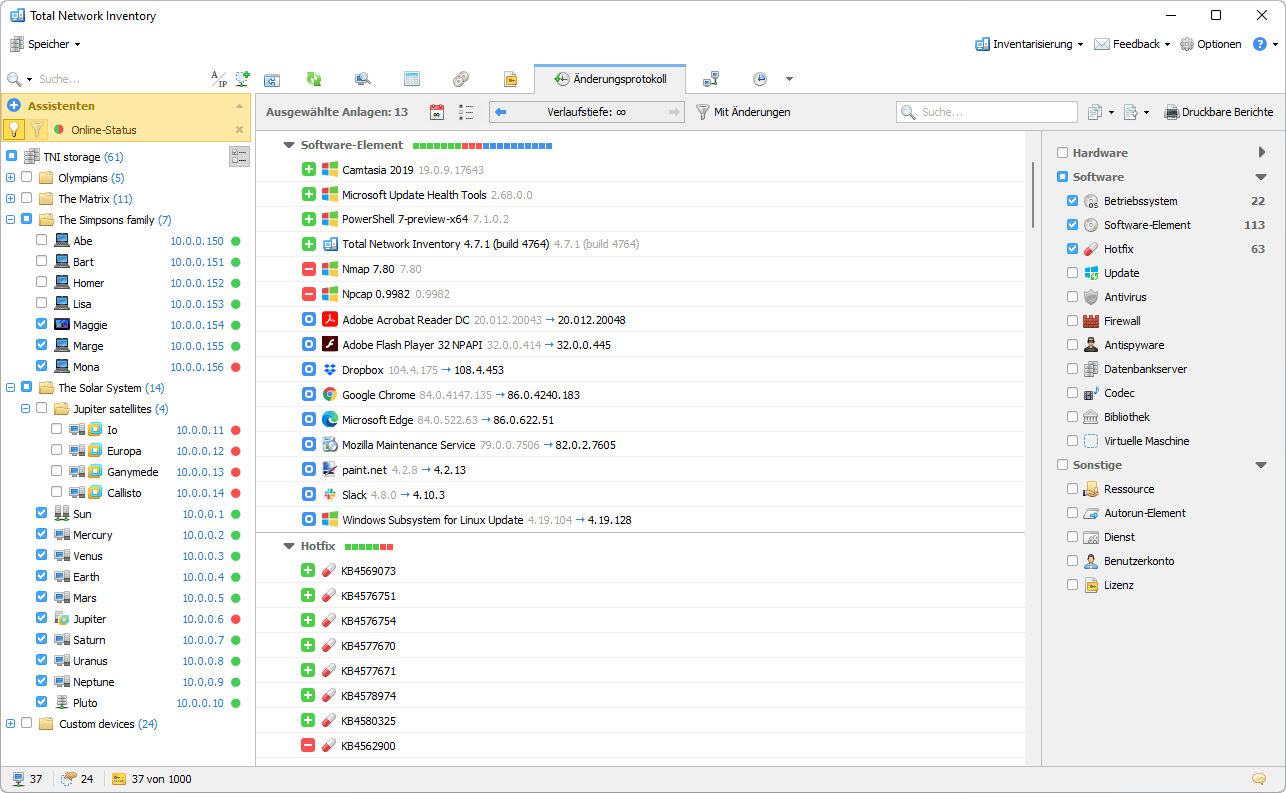The width and height of the screenshot is (1286, 793).
Task: Click the chat bubble icon in status bar
Action: (1259, 779)
